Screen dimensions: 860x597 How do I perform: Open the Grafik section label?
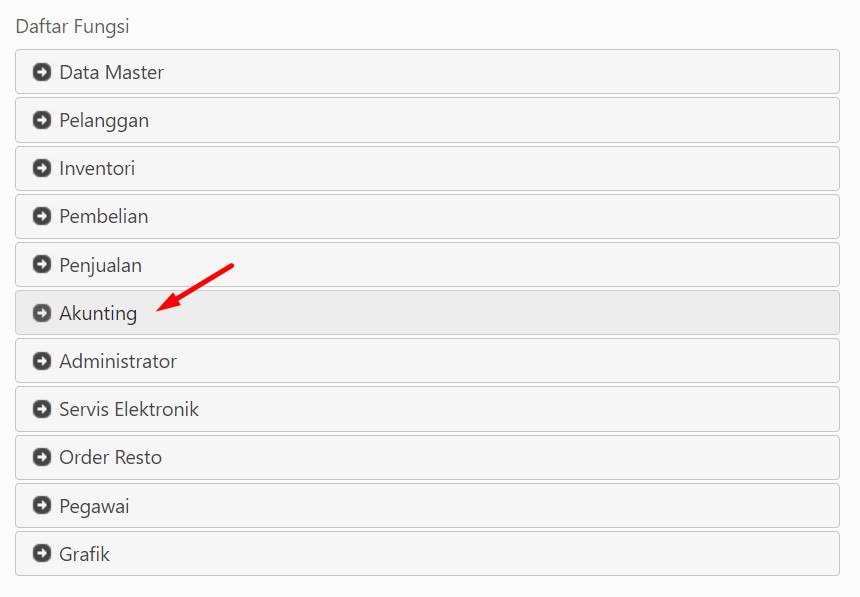(x=84, y=554)
